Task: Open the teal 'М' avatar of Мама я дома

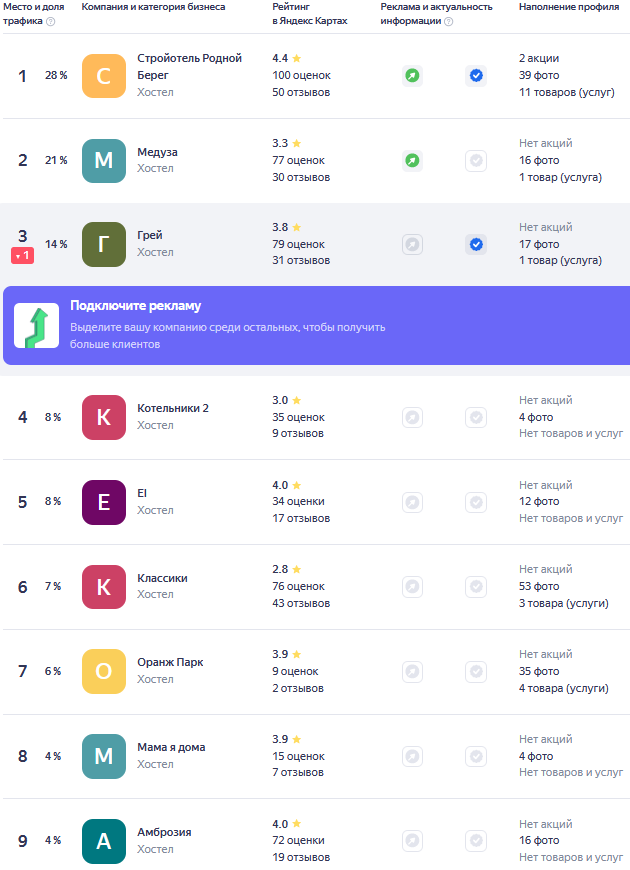Action: coord(104,757)
